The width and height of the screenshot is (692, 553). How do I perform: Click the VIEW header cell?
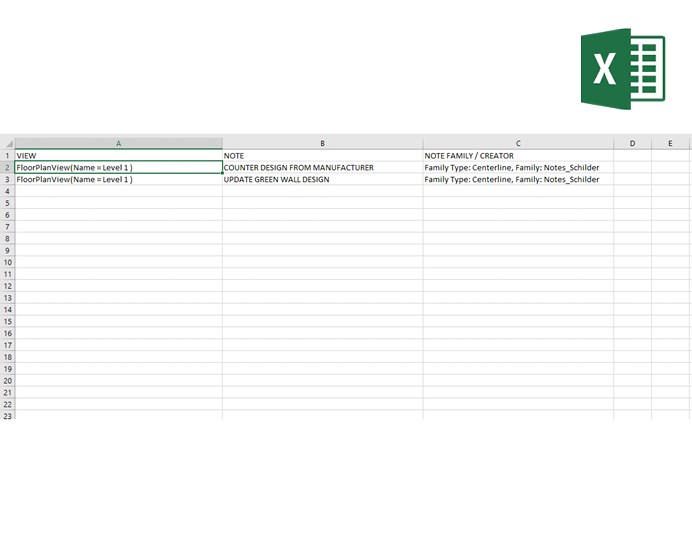click(118, 156)
